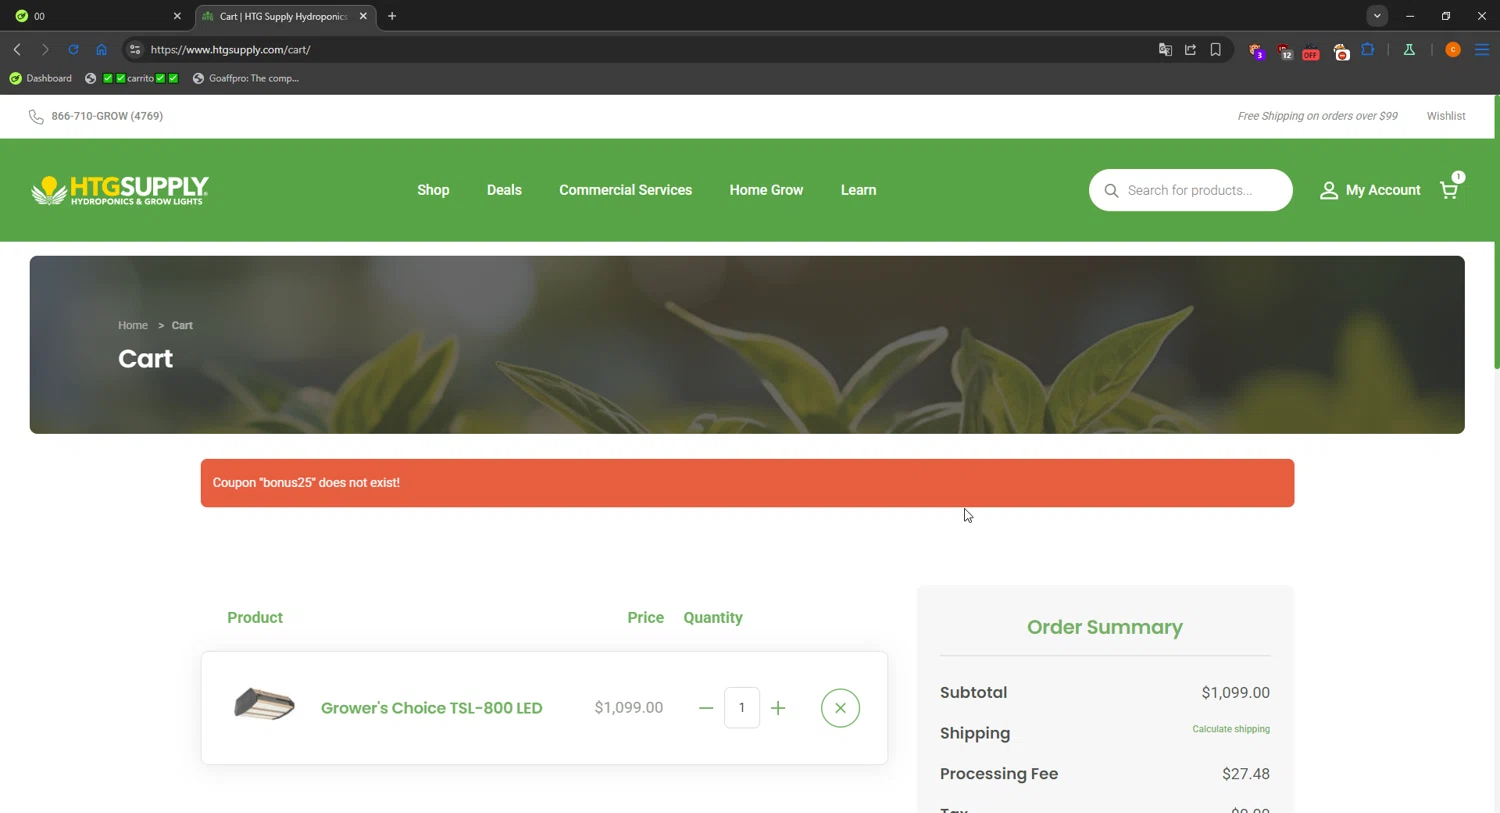Click the HTG Supply logo

[120, 190]
